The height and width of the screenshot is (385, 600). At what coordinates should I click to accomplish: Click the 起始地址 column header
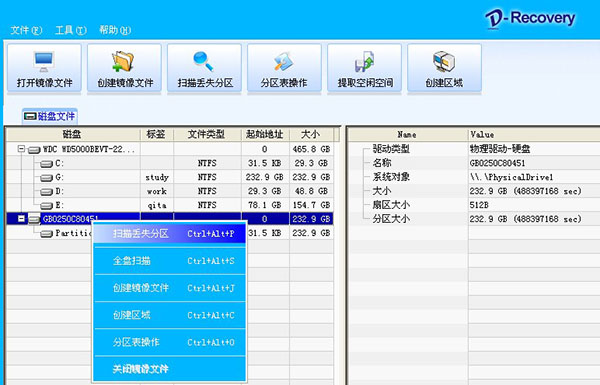tap(265, 134)
